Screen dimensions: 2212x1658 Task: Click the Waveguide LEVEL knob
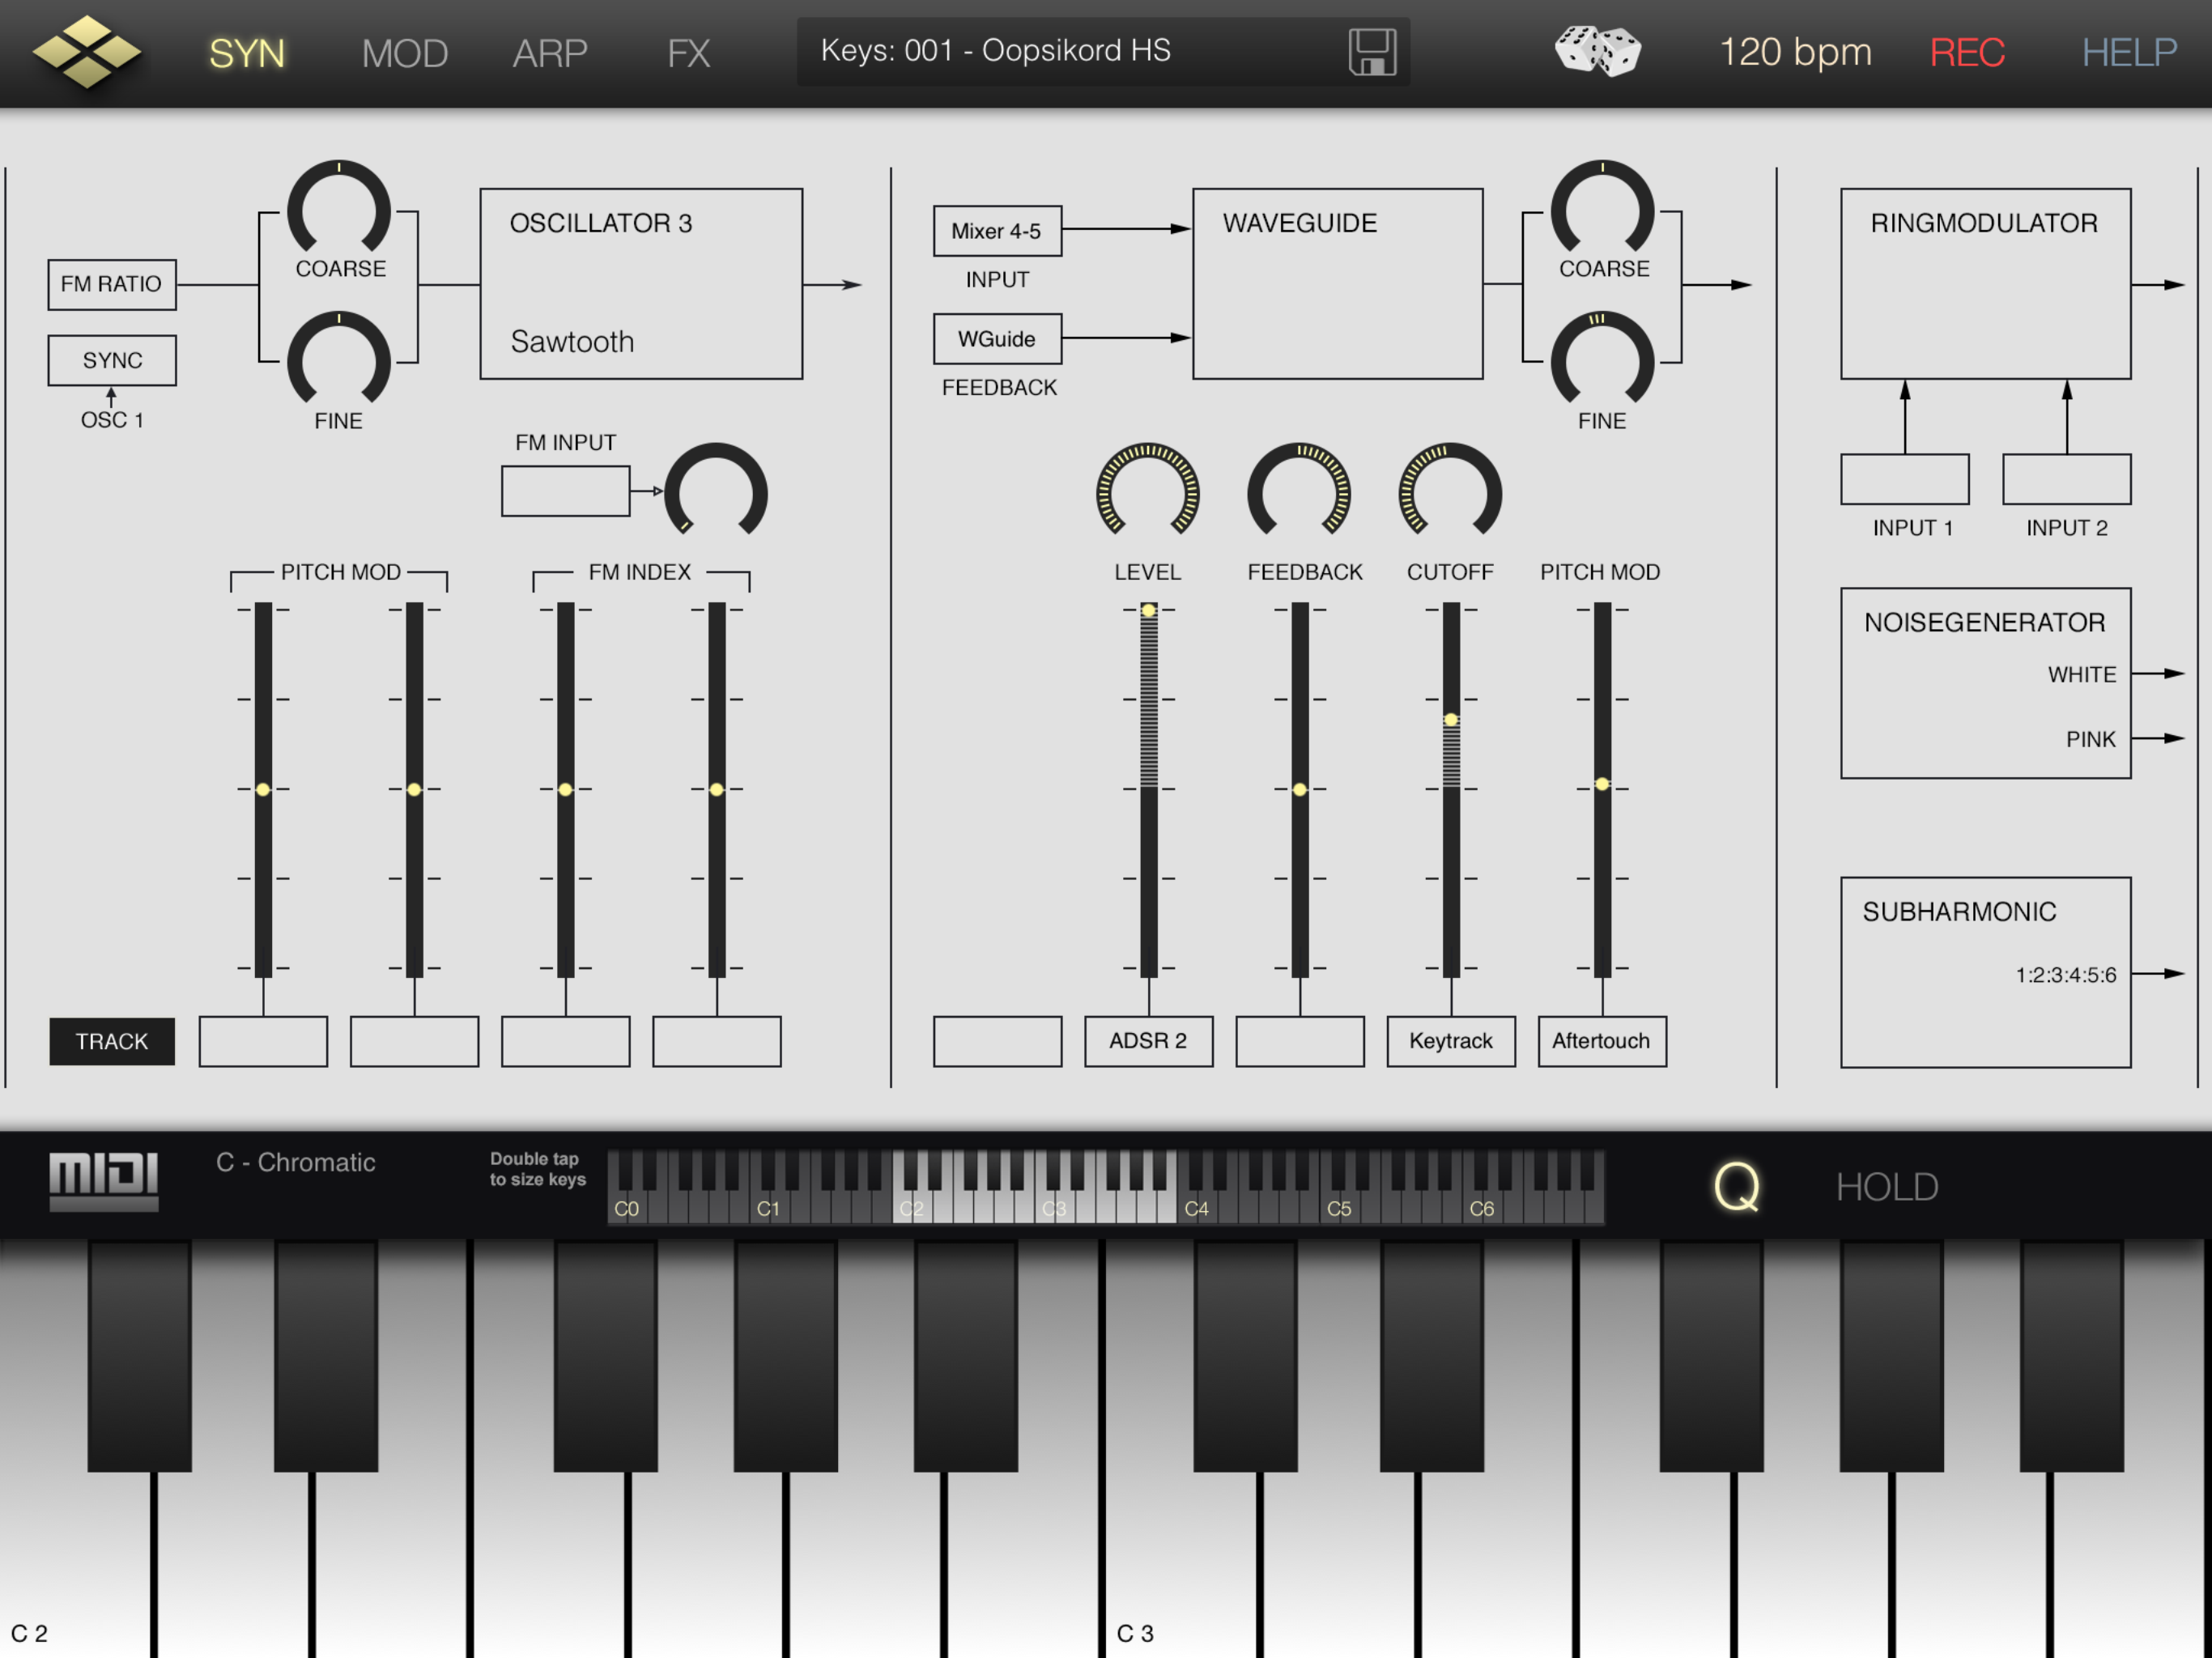pos(1148,493)
